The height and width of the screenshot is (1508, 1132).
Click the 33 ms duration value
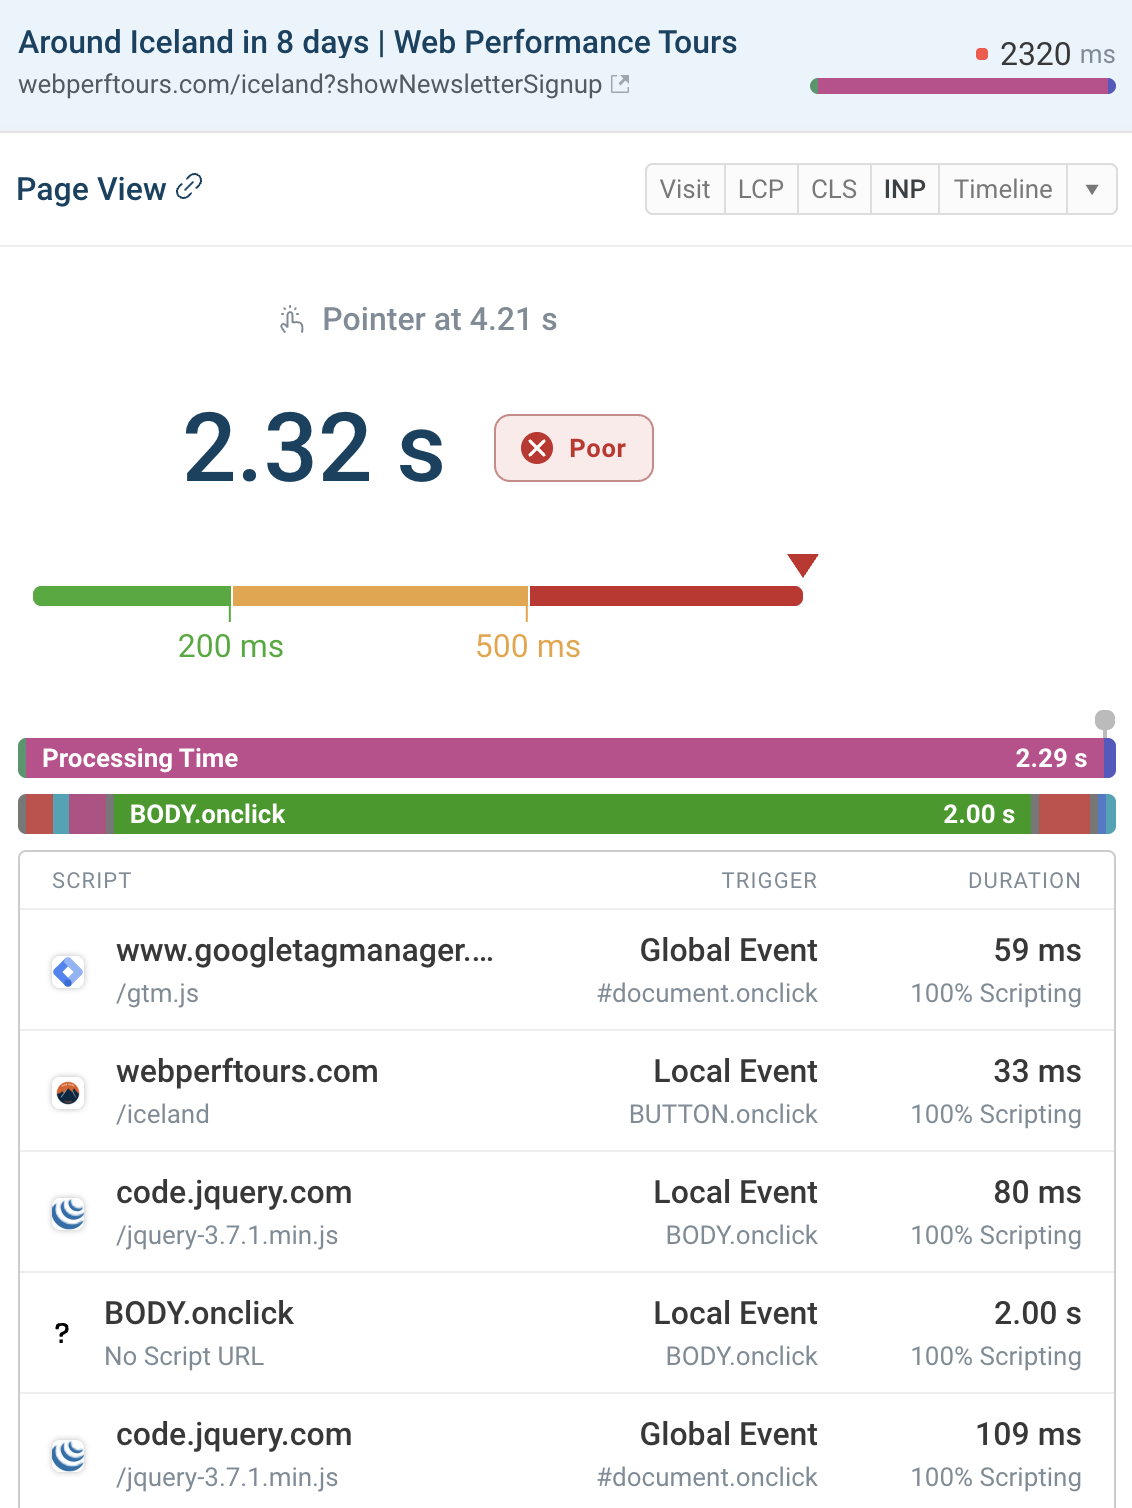click(x=1037, y=1071)
